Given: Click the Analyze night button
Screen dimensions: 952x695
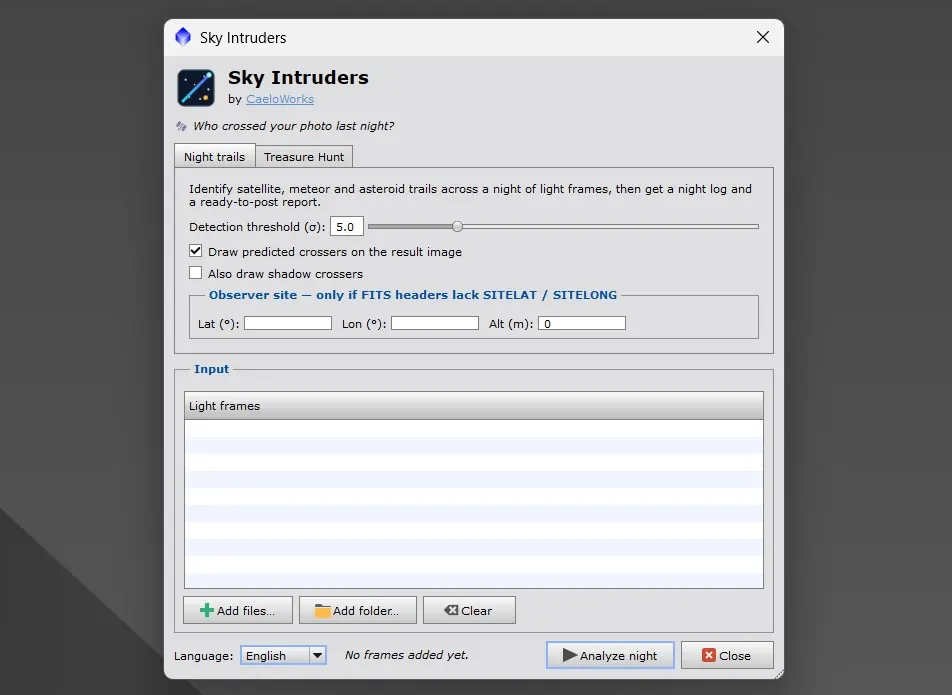Looking at the screenshot, I should tap(610, 656).
